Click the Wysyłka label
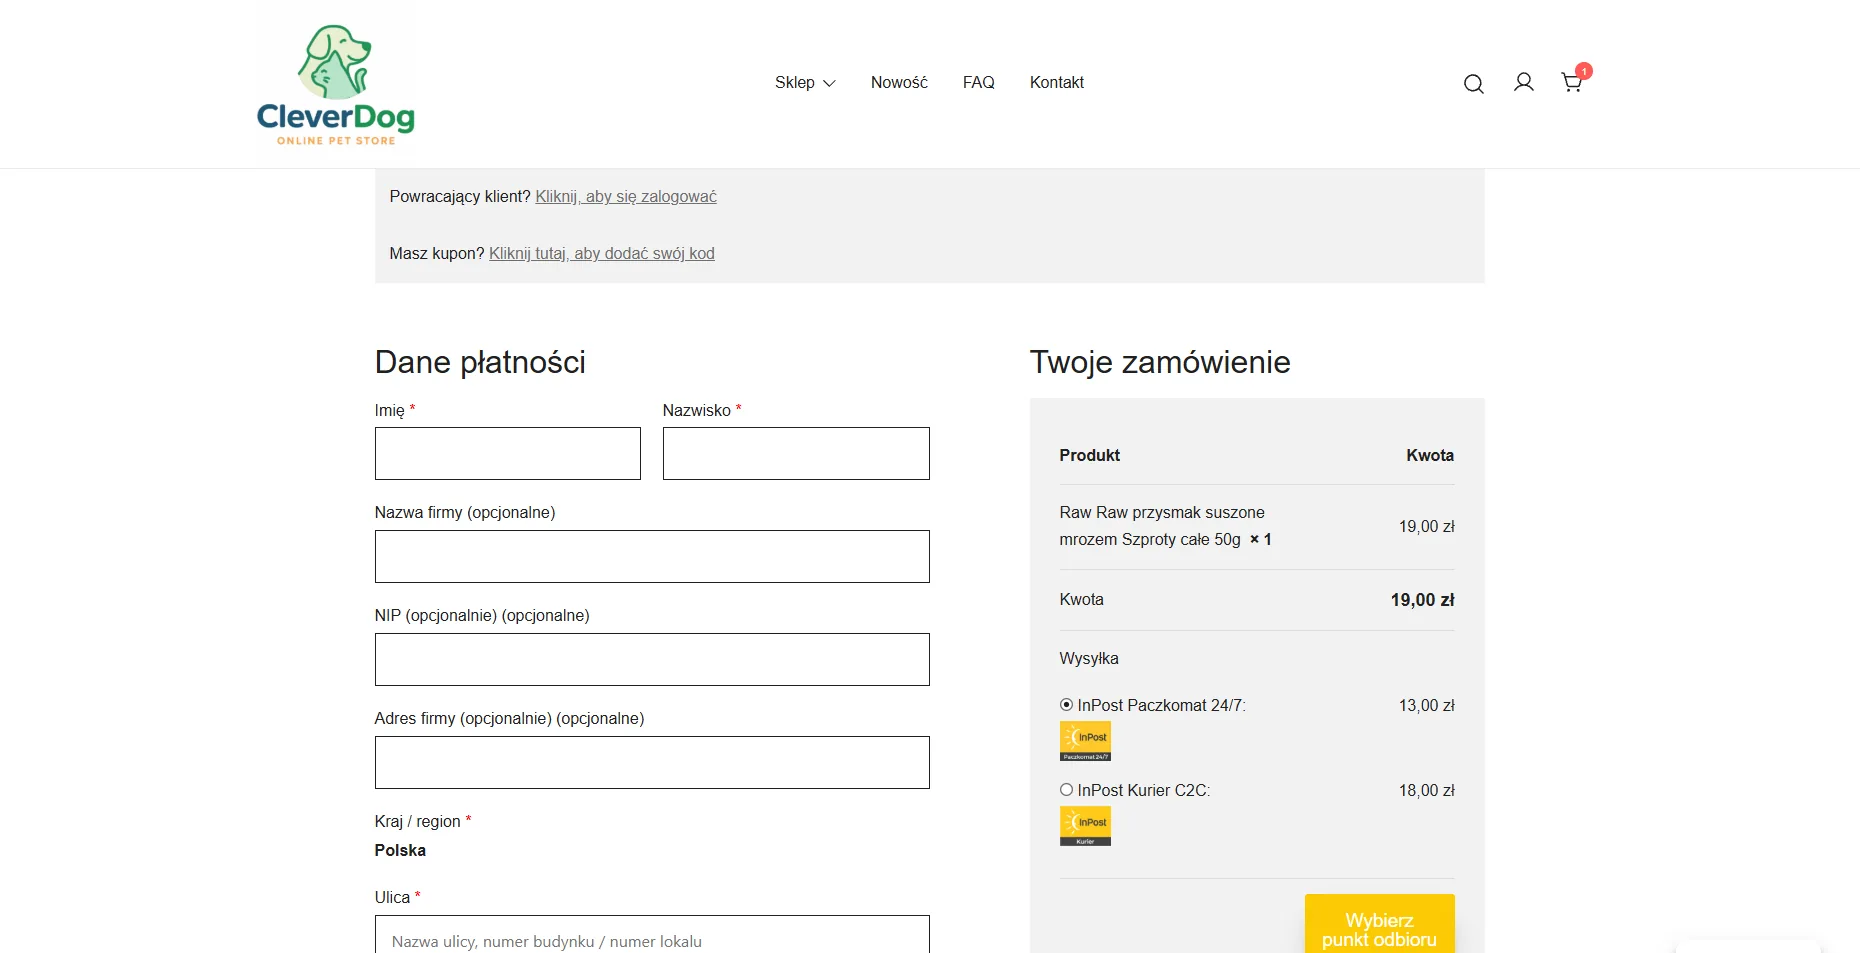This screenshot has height=953, width=1860. point(1089,659)
